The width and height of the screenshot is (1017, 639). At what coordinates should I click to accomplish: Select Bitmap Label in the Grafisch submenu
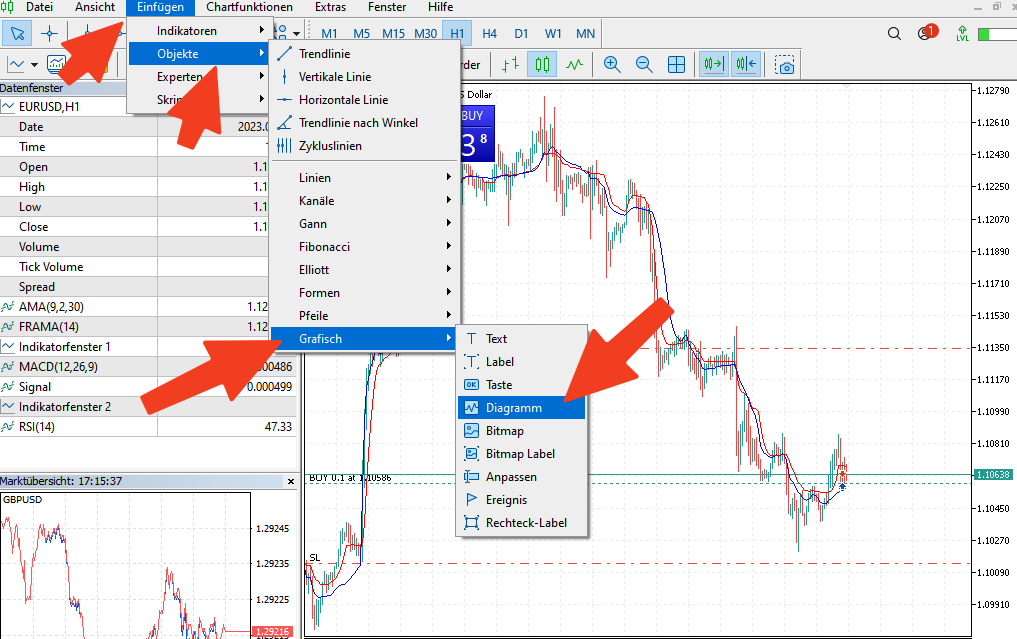520,453
